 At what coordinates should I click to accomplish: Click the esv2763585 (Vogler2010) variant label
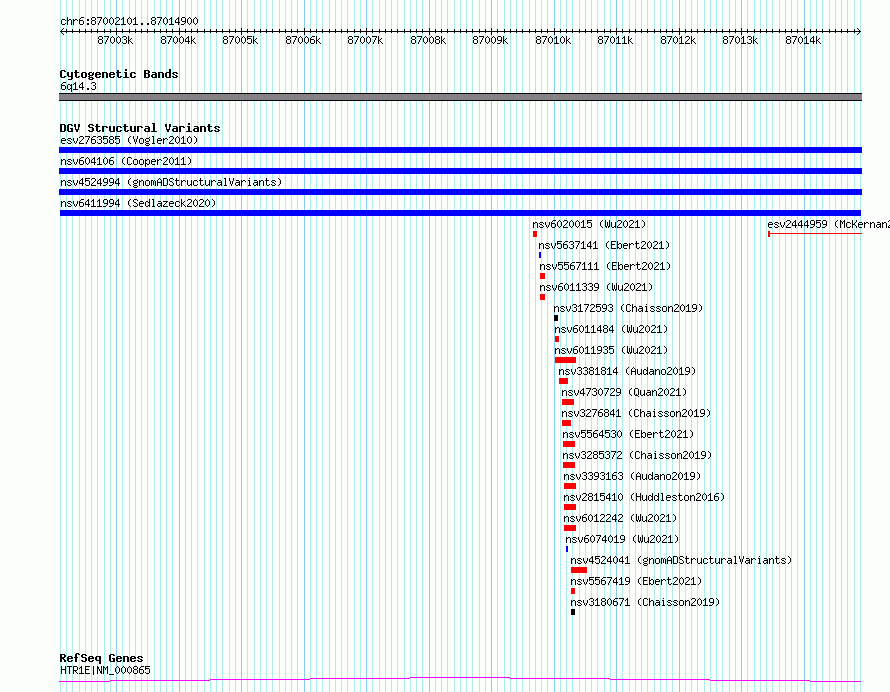129,140
